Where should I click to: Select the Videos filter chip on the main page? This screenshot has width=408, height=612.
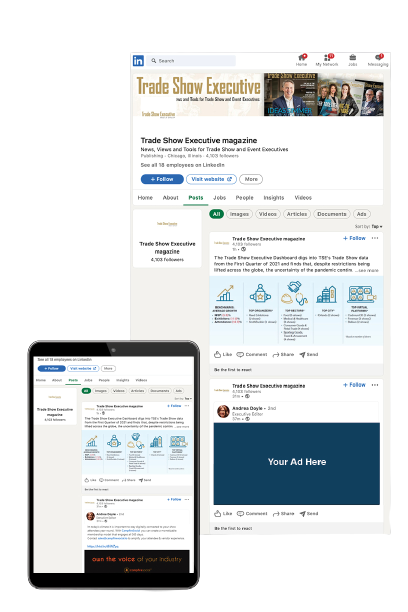point(268,214)
